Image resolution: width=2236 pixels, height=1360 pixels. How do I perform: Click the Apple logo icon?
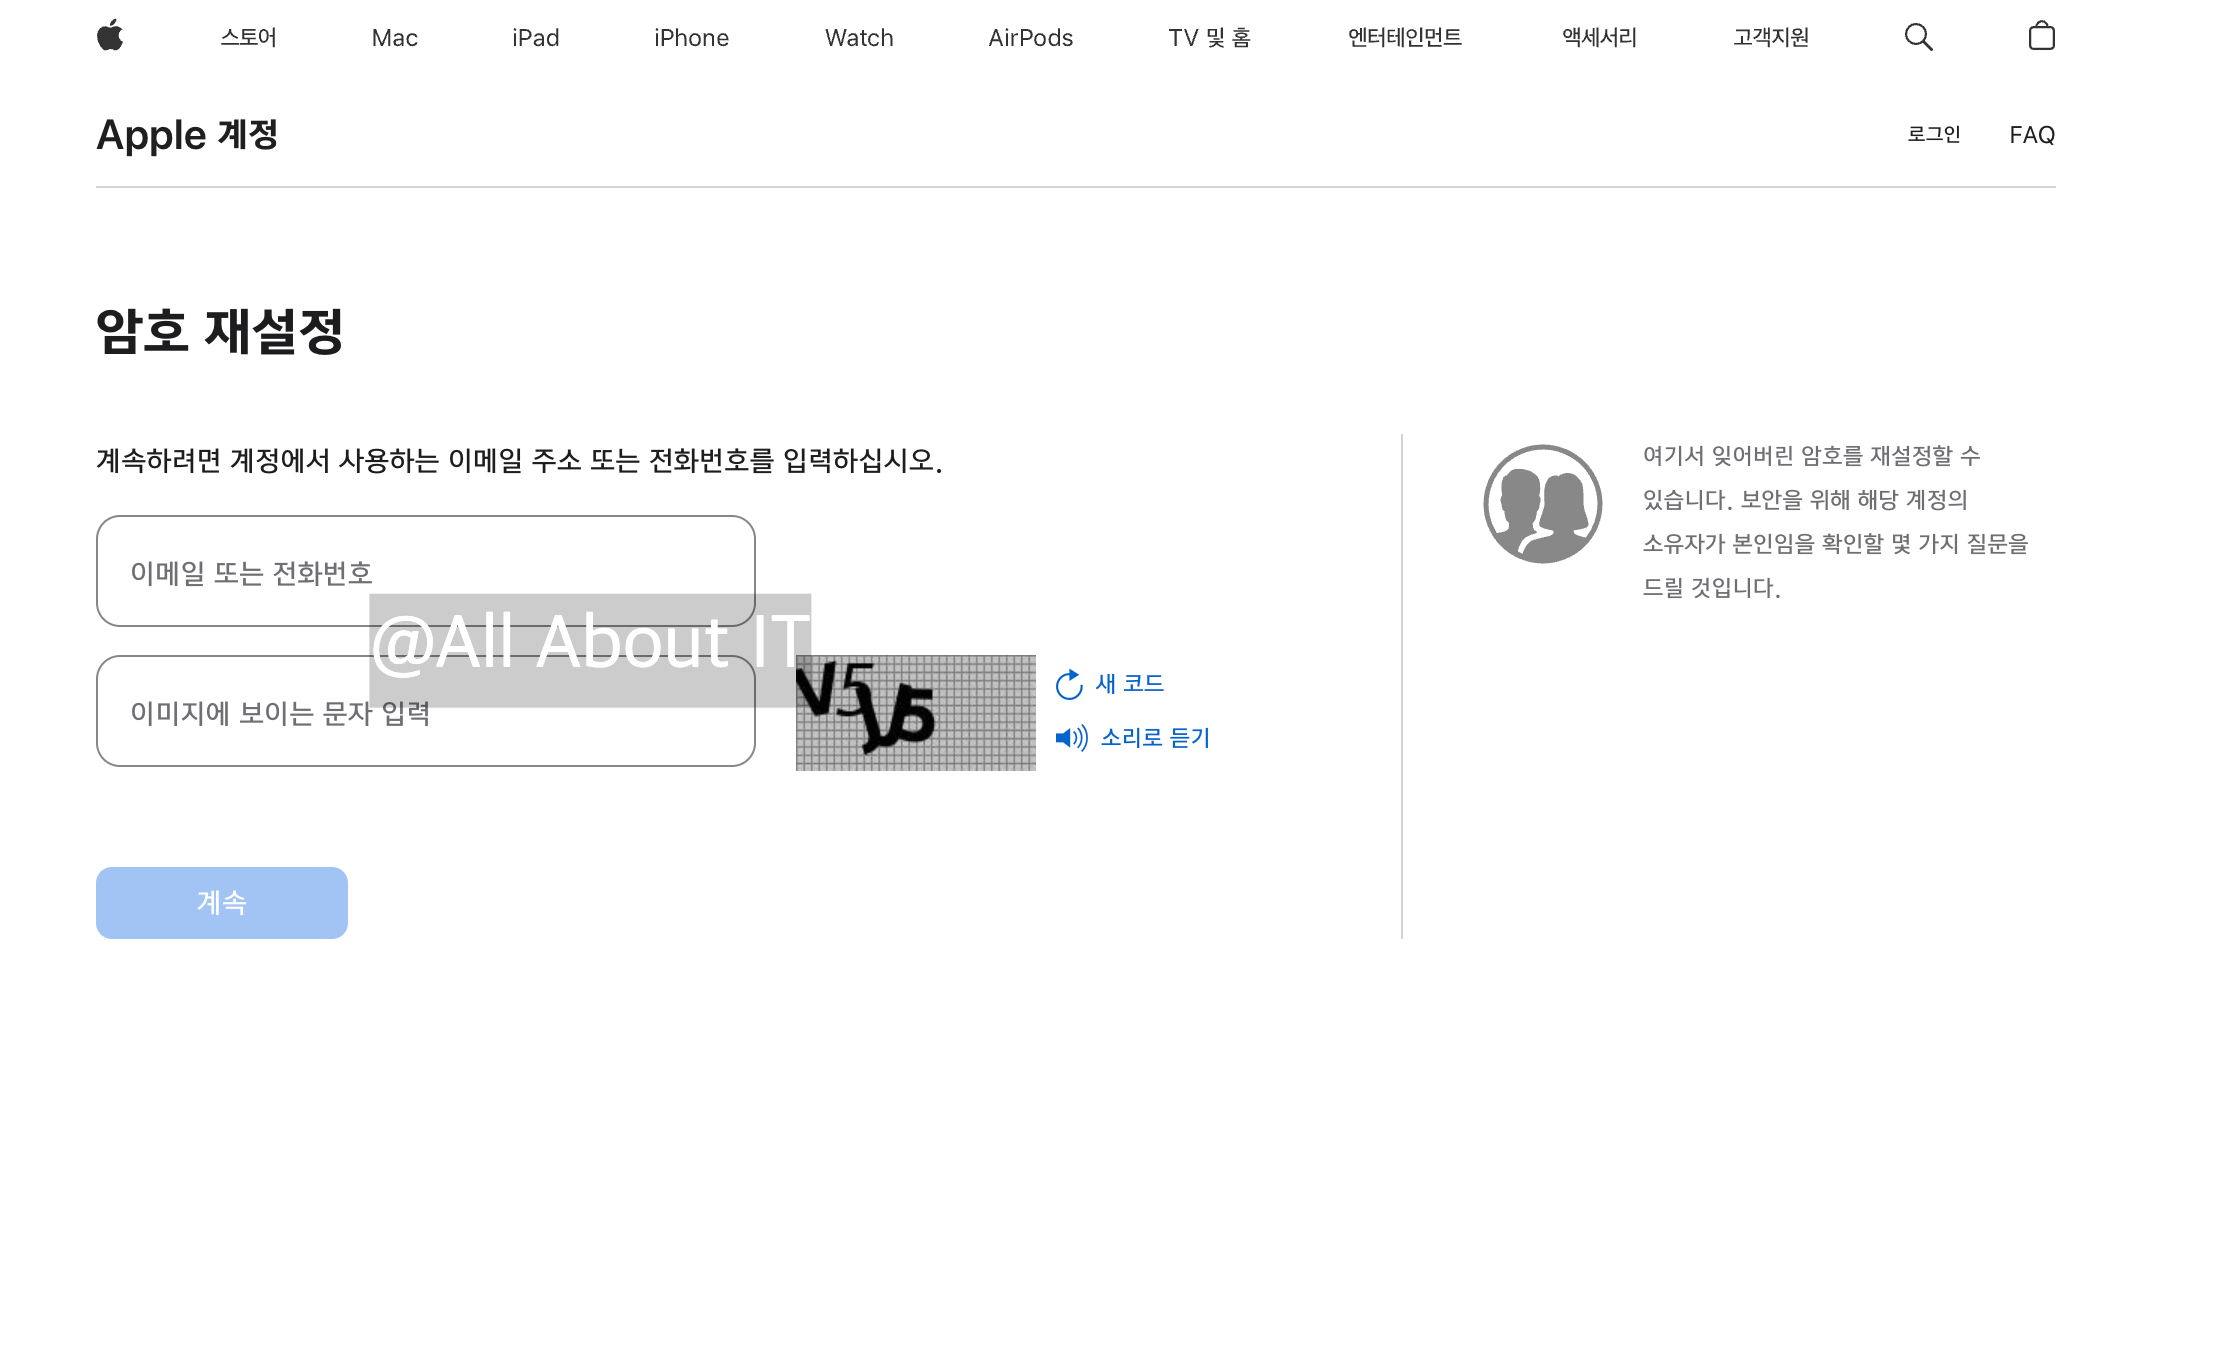tap(110, 36)
